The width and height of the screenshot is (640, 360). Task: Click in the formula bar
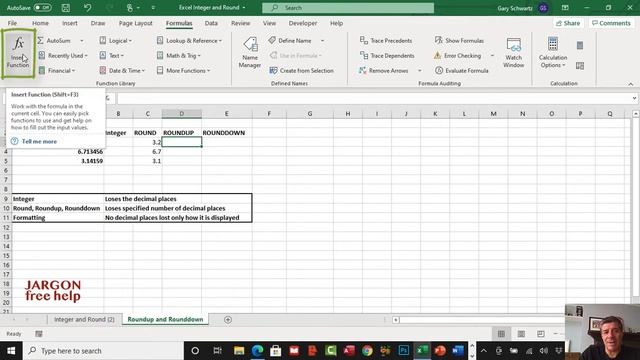[x=373, y=98]
